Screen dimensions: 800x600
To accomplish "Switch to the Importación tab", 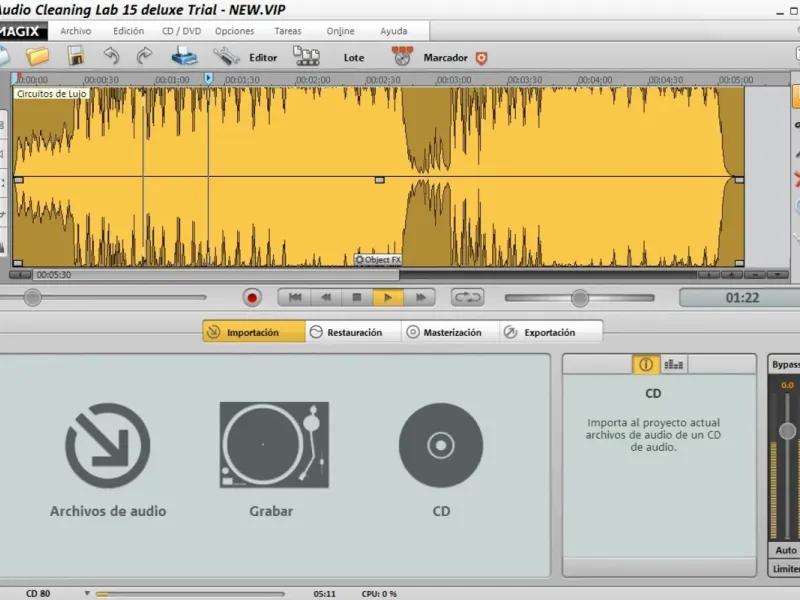I will point(254,332).
